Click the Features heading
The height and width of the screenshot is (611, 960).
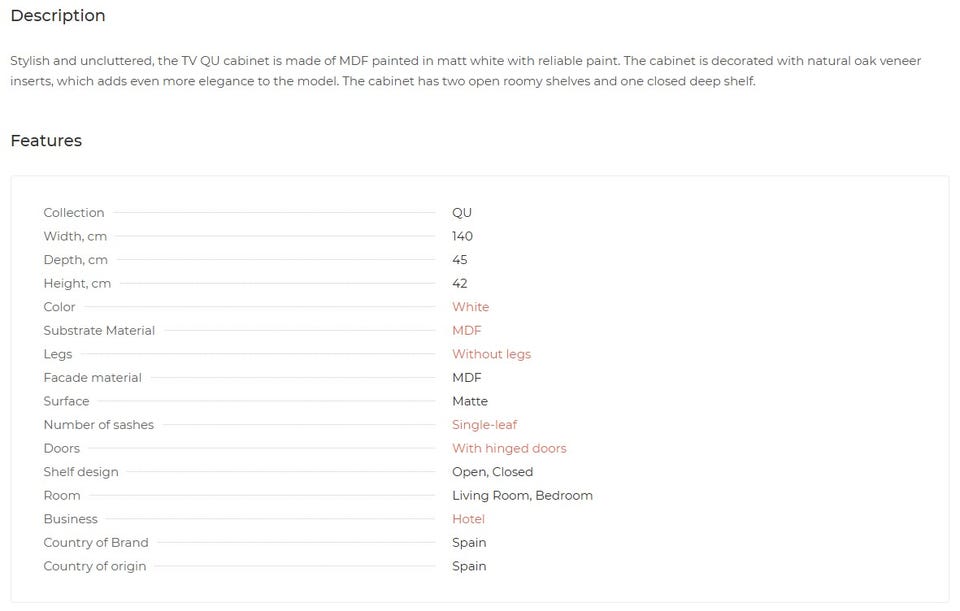[46, 141]
